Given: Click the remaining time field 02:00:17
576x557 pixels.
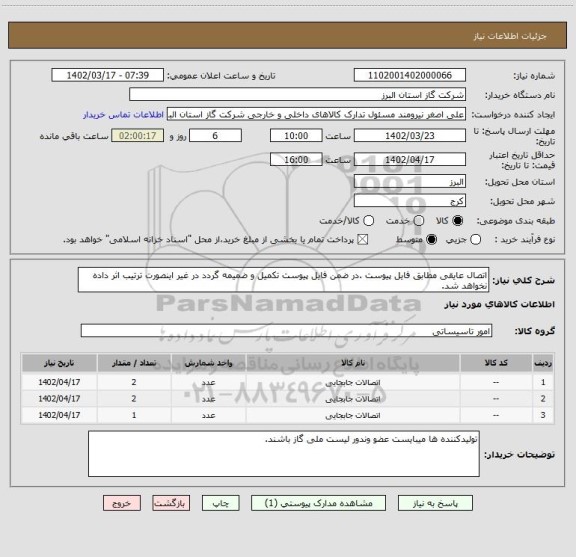Looking at the screenshot, I should tap(138, 136).
